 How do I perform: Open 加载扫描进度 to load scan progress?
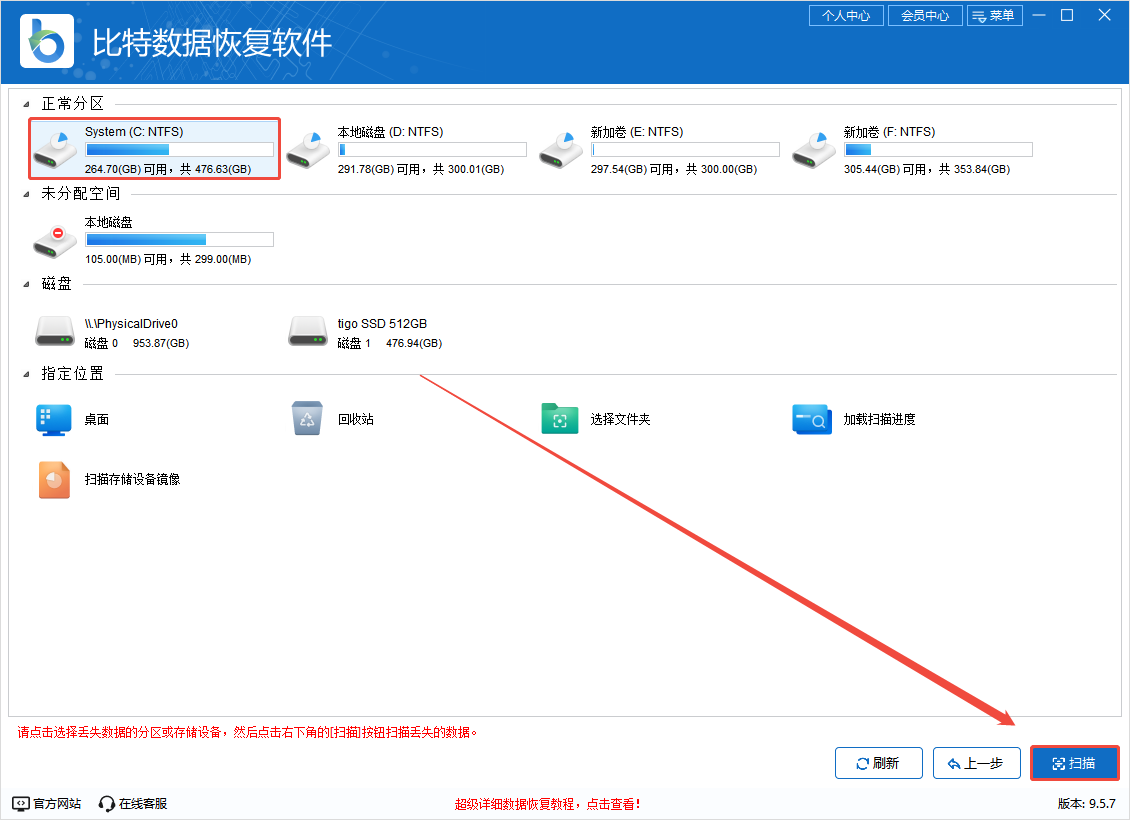pyautogui.click(x=812, y=421)
